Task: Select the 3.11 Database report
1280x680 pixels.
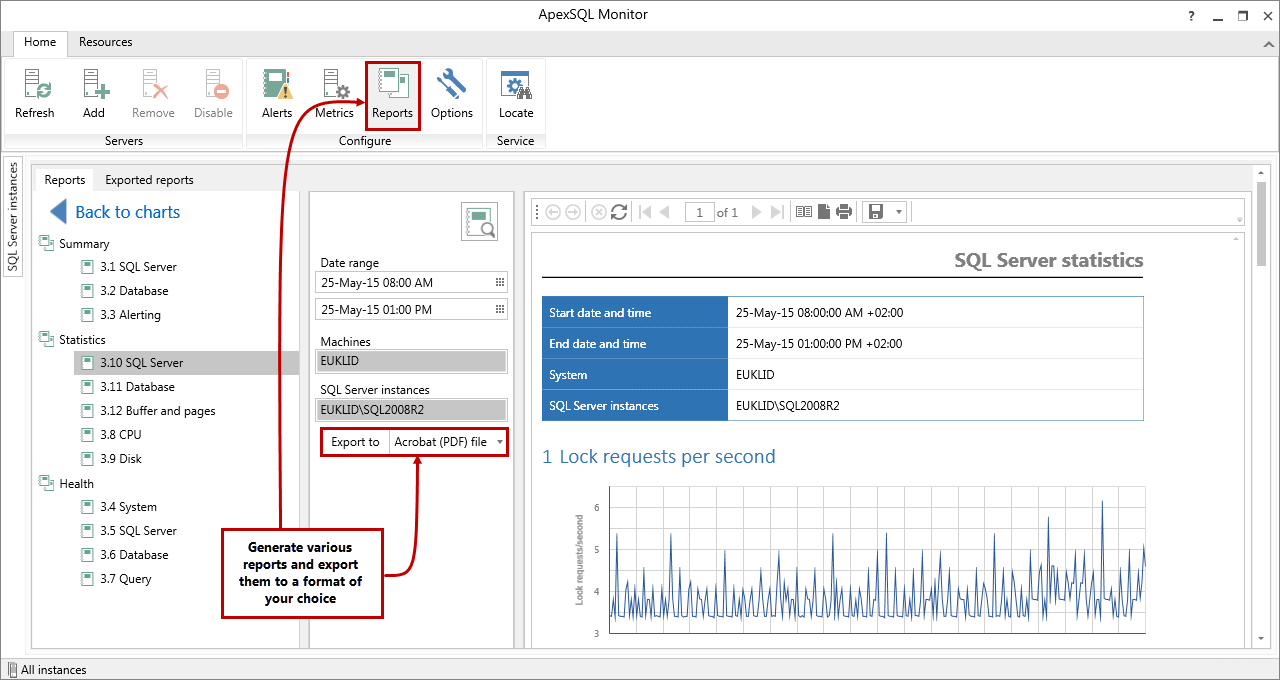Action: click(137, 387)
